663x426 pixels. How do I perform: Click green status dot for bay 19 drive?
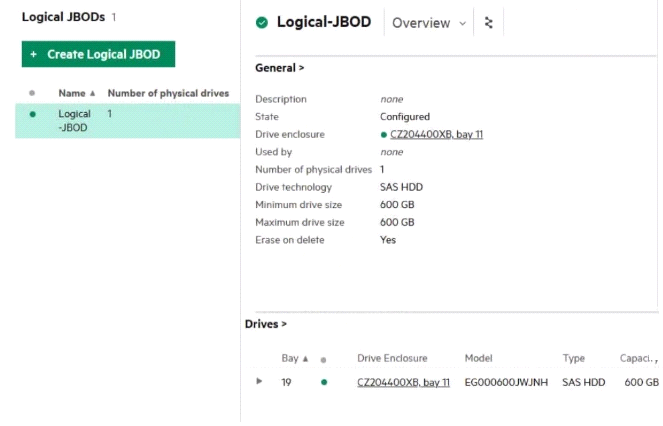point(323,382)
